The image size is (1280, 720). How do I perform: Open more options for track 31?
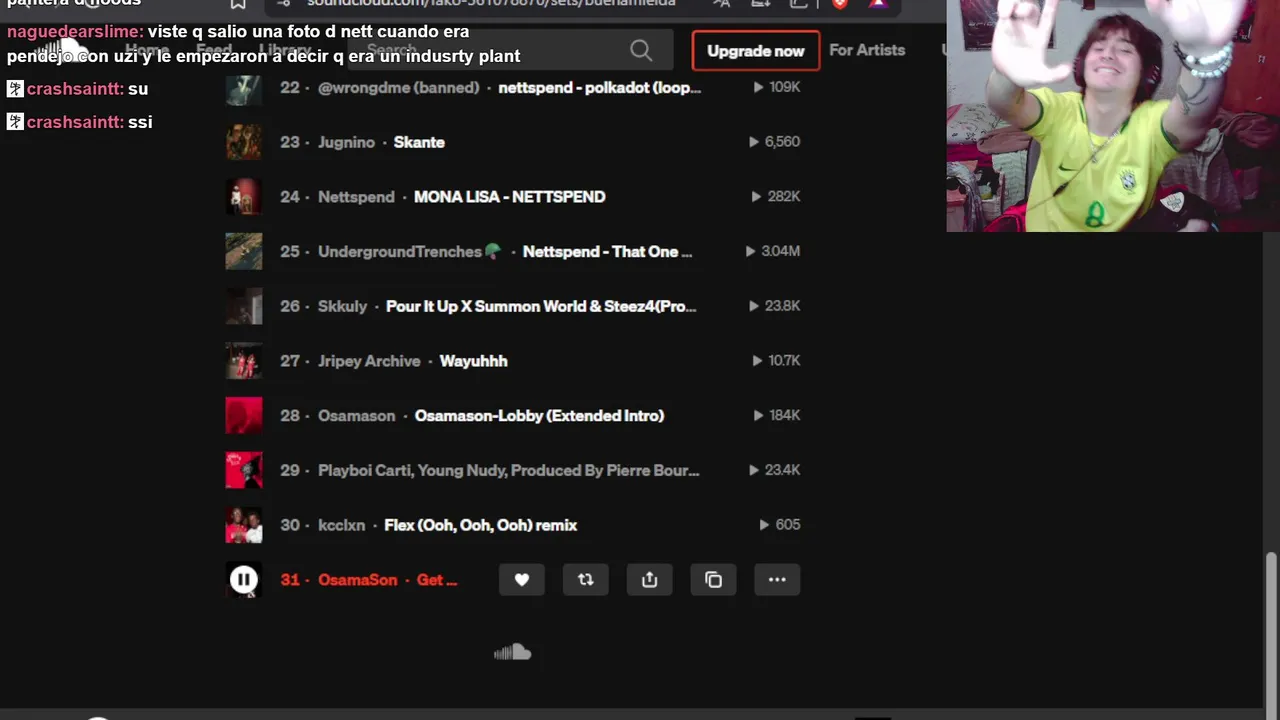pos(777,580)
